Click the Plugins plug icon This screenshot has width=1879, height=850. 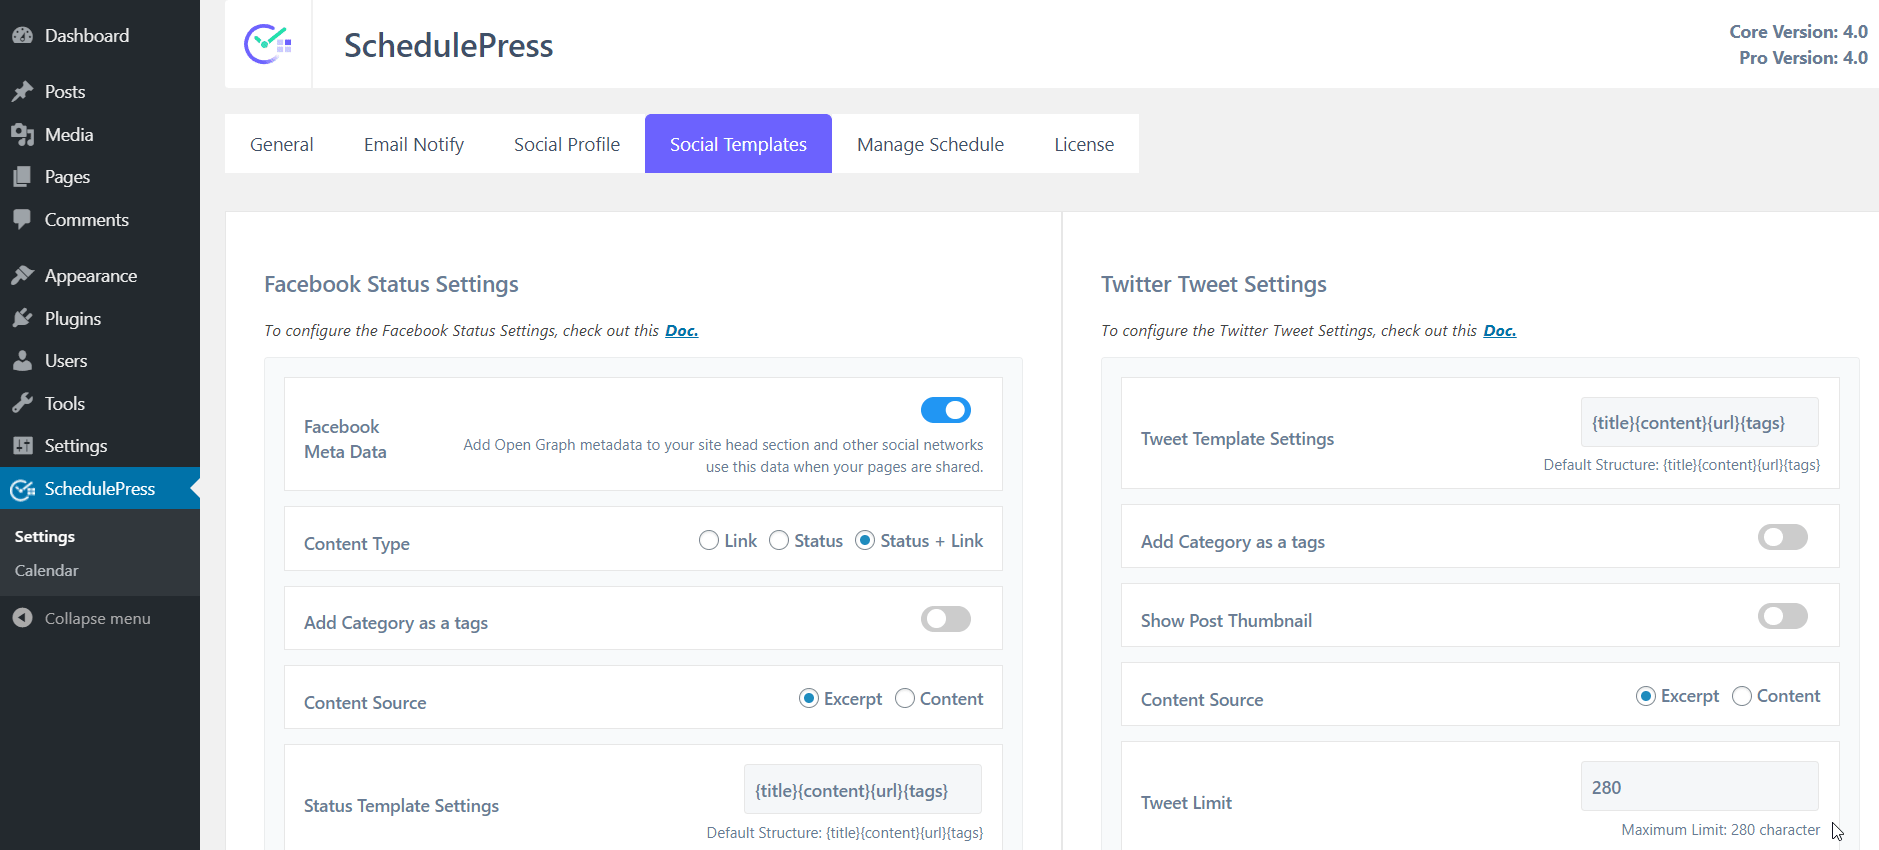click(22, 319)
